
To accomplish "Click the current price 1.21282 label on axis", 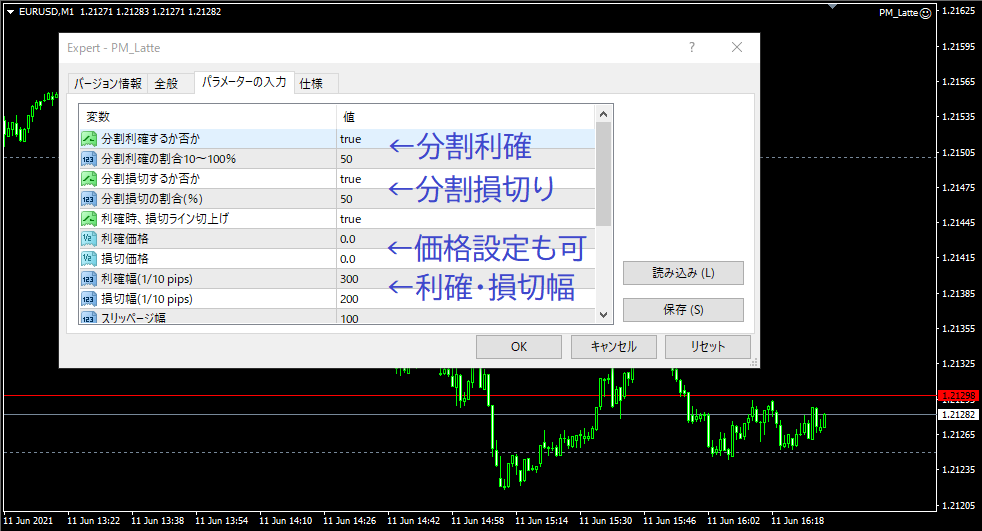I will tap(958, 415).
